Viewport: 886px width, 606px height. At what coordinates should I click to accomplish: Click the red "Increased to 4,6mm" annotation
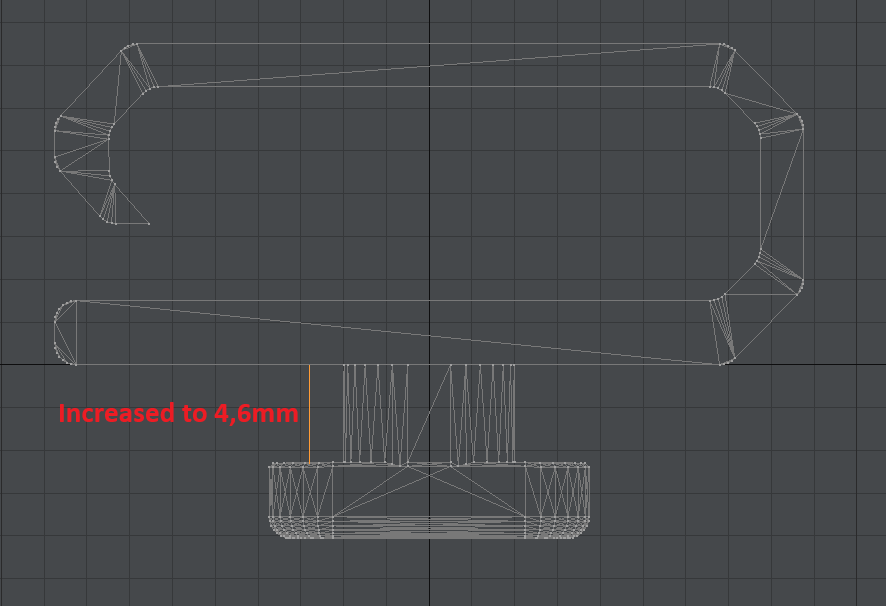[x=178, y=412]
